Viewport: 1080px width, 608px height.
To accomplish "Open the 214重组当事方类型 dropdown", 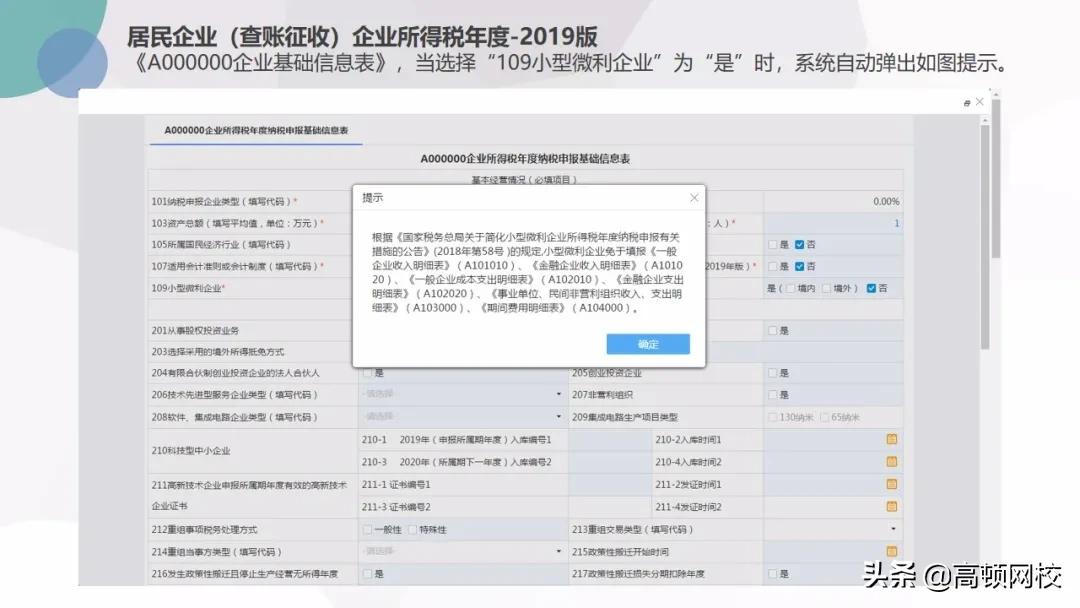I will [x=460, y=551].
